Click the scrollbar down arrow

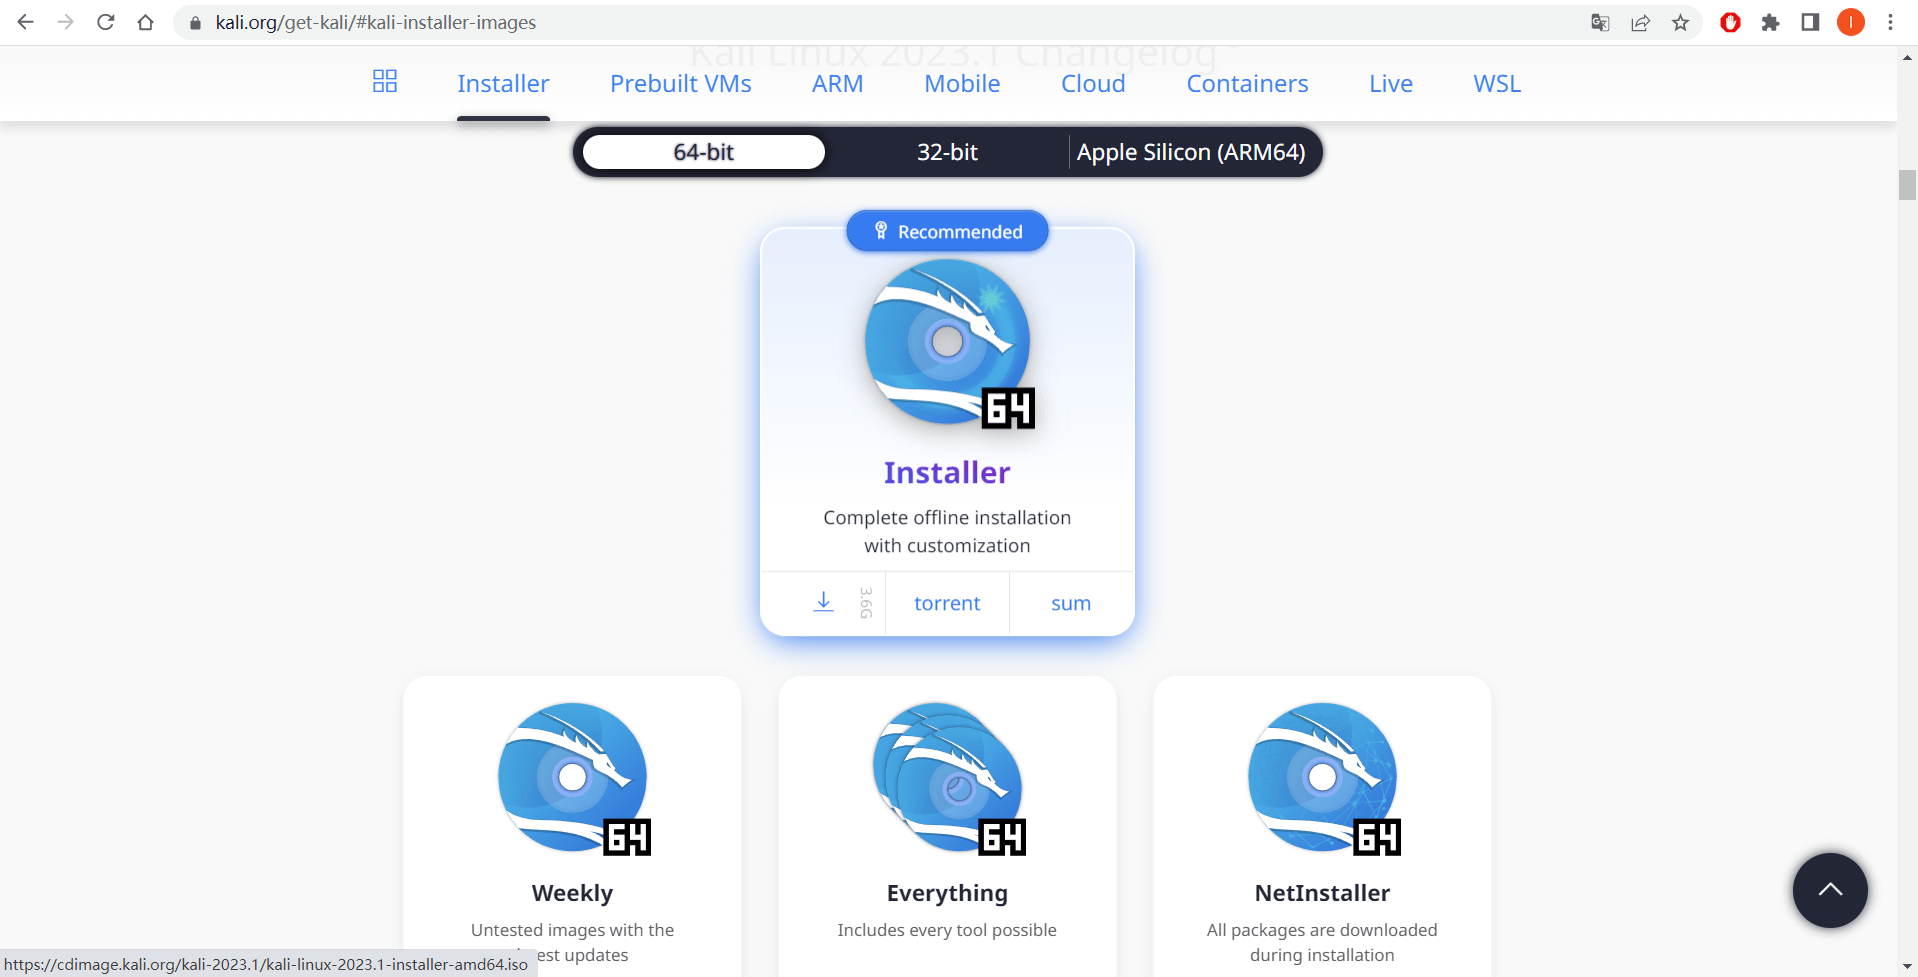1907,967
